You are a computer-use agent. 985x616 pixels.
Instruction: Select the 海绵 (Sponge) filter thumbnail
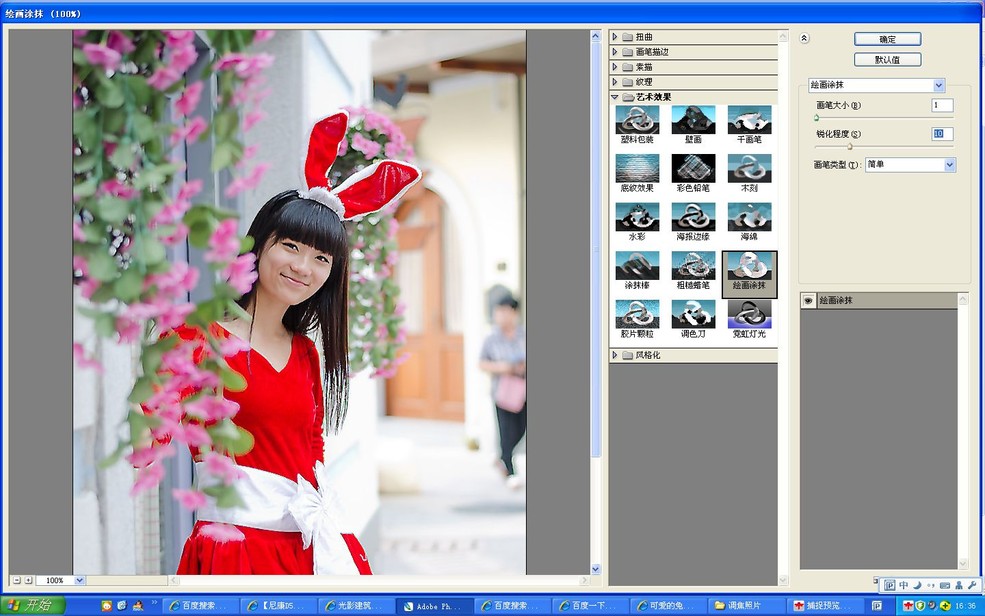(x=750, y=218)
